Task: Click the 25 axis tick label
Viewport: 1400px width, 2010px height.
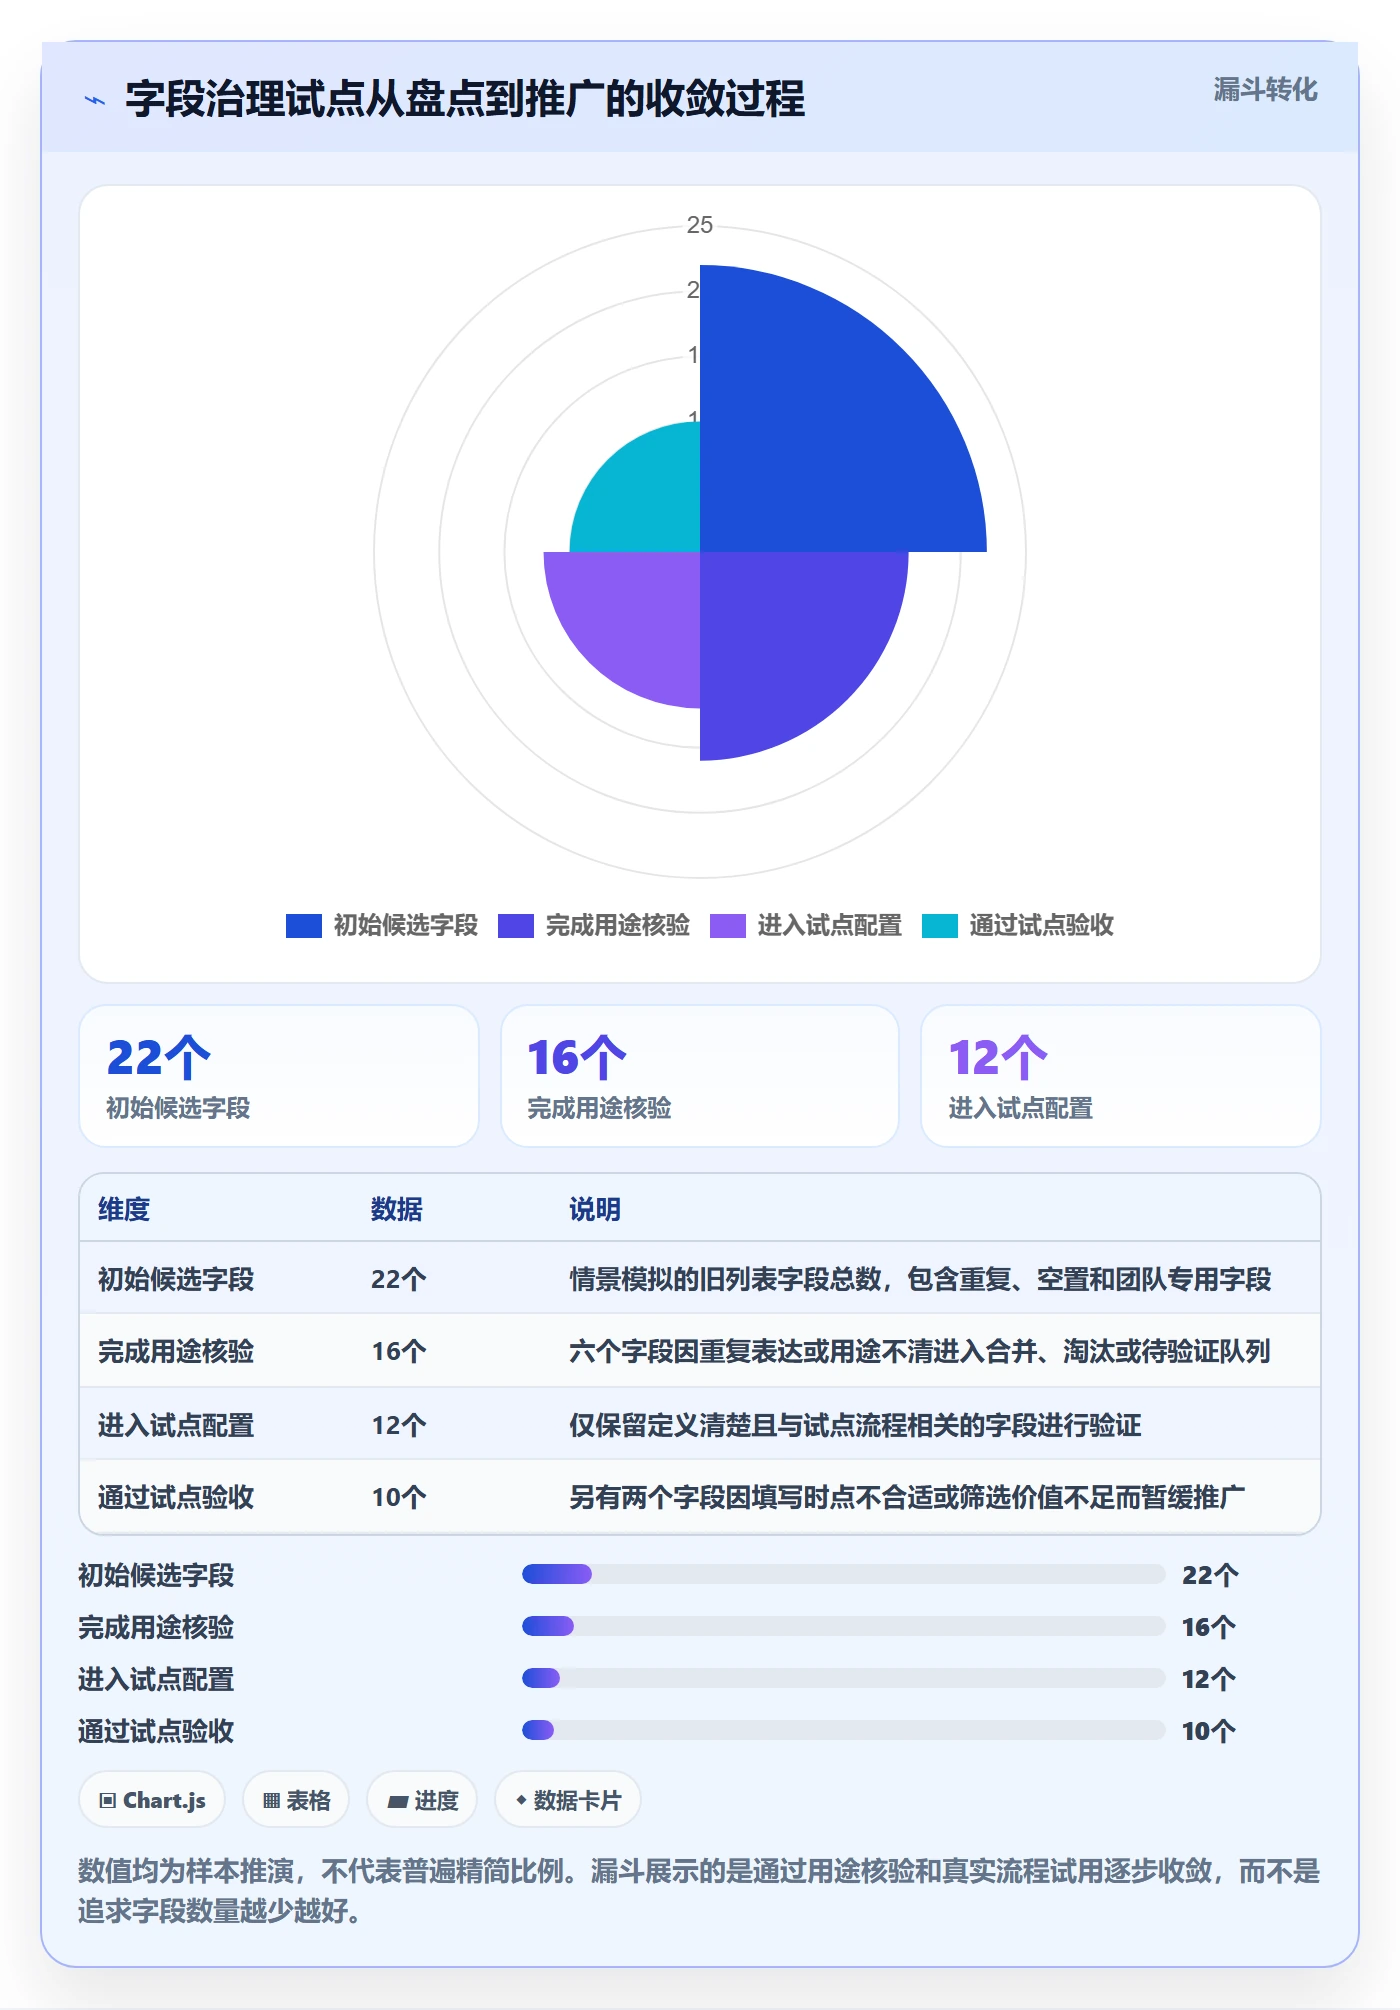Action: point(700,225)
